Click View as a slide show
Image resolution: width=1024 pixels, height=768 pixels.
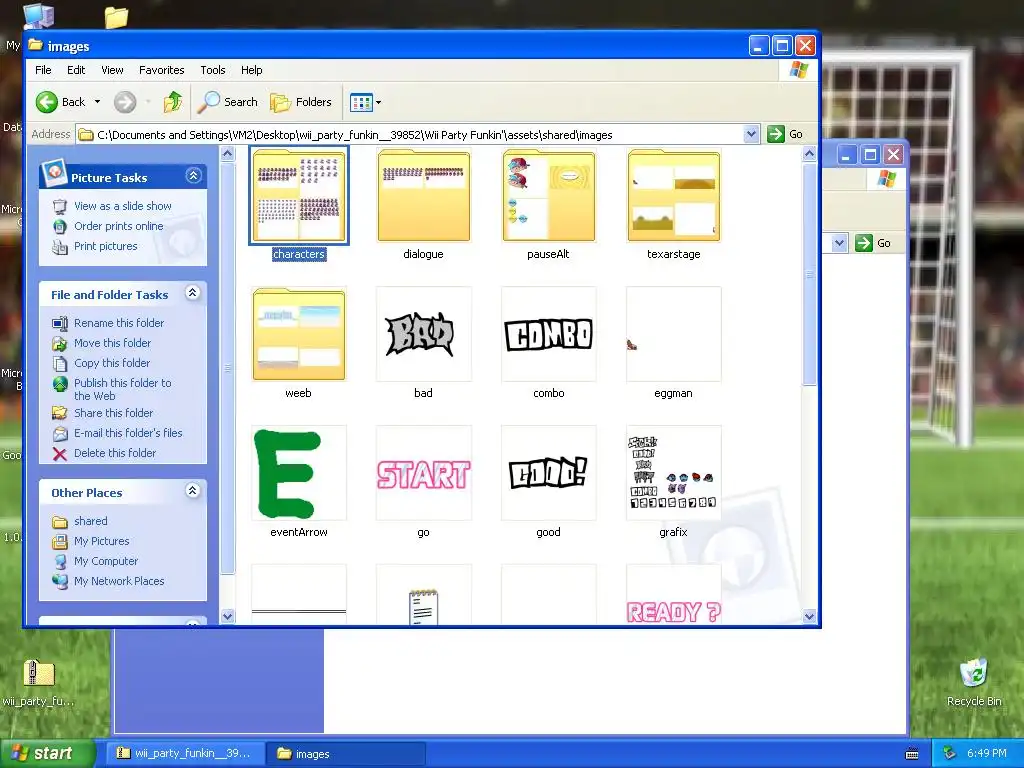(123, 206)
